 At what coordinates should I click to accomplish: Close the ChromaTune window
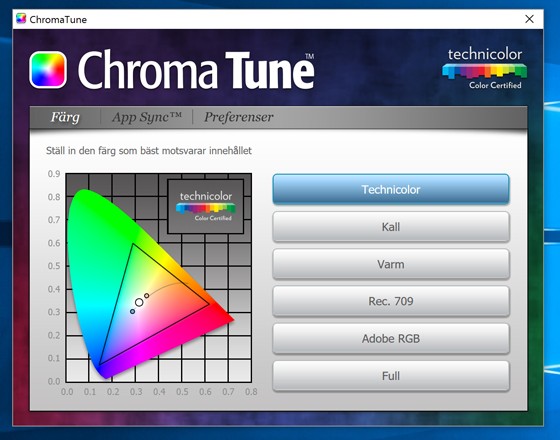530,19
